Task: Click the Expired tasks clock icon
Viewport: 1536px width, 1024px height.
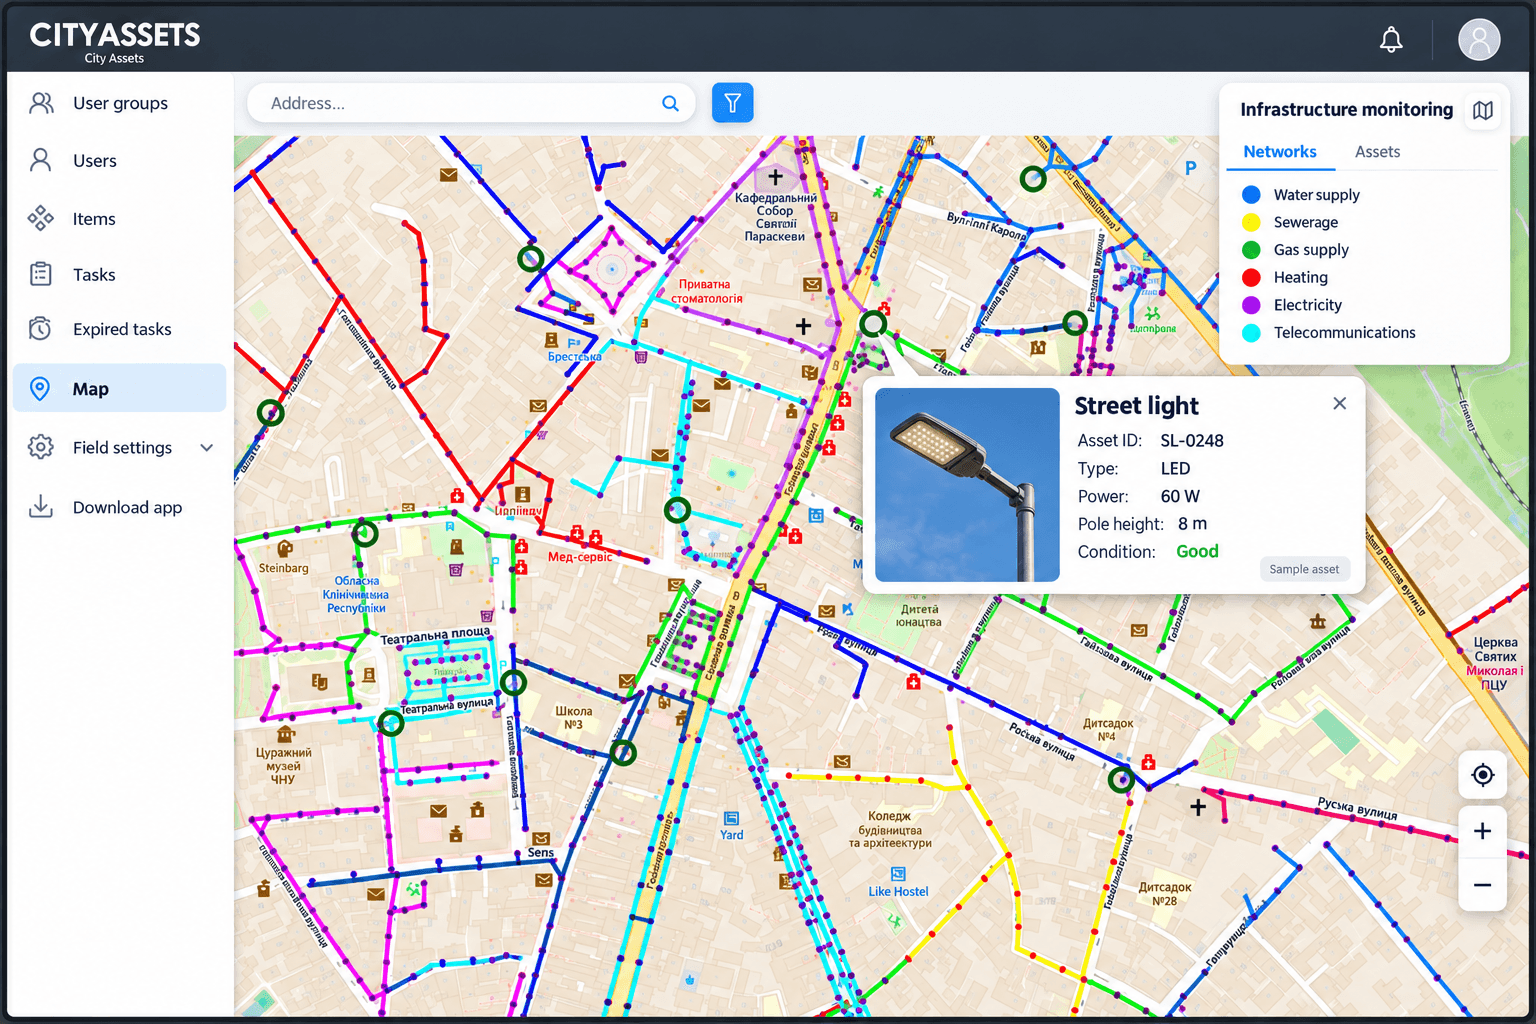Action: (41, 329)
